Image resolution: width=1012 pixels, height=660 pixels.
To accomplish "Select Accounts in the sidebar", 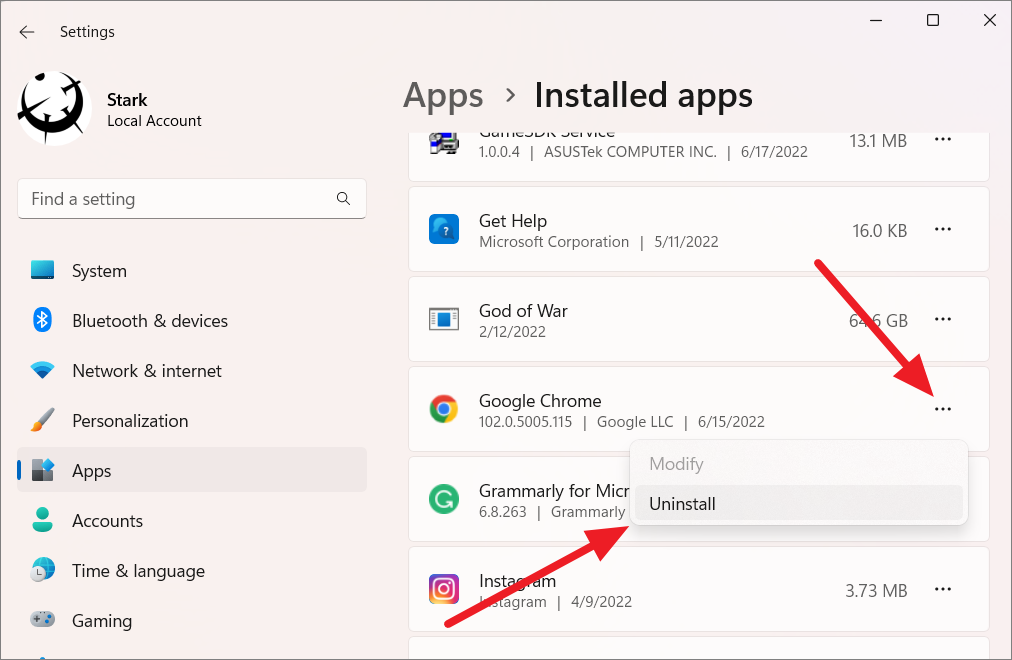I will tap(108, 521).
